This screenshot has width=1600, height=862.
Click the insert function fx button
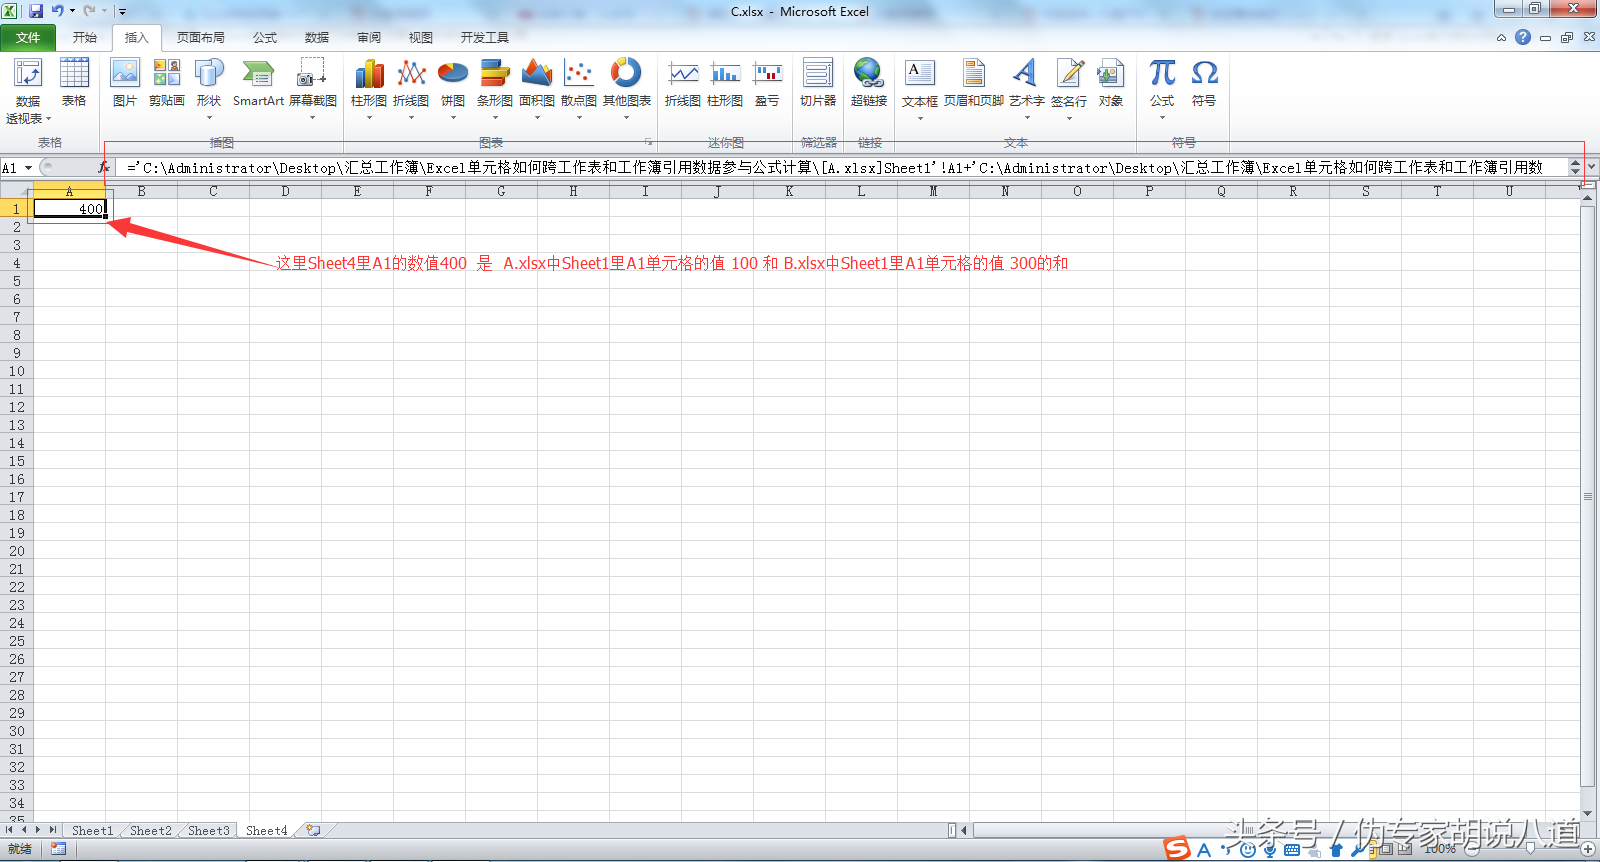click(x=104, y=167)
